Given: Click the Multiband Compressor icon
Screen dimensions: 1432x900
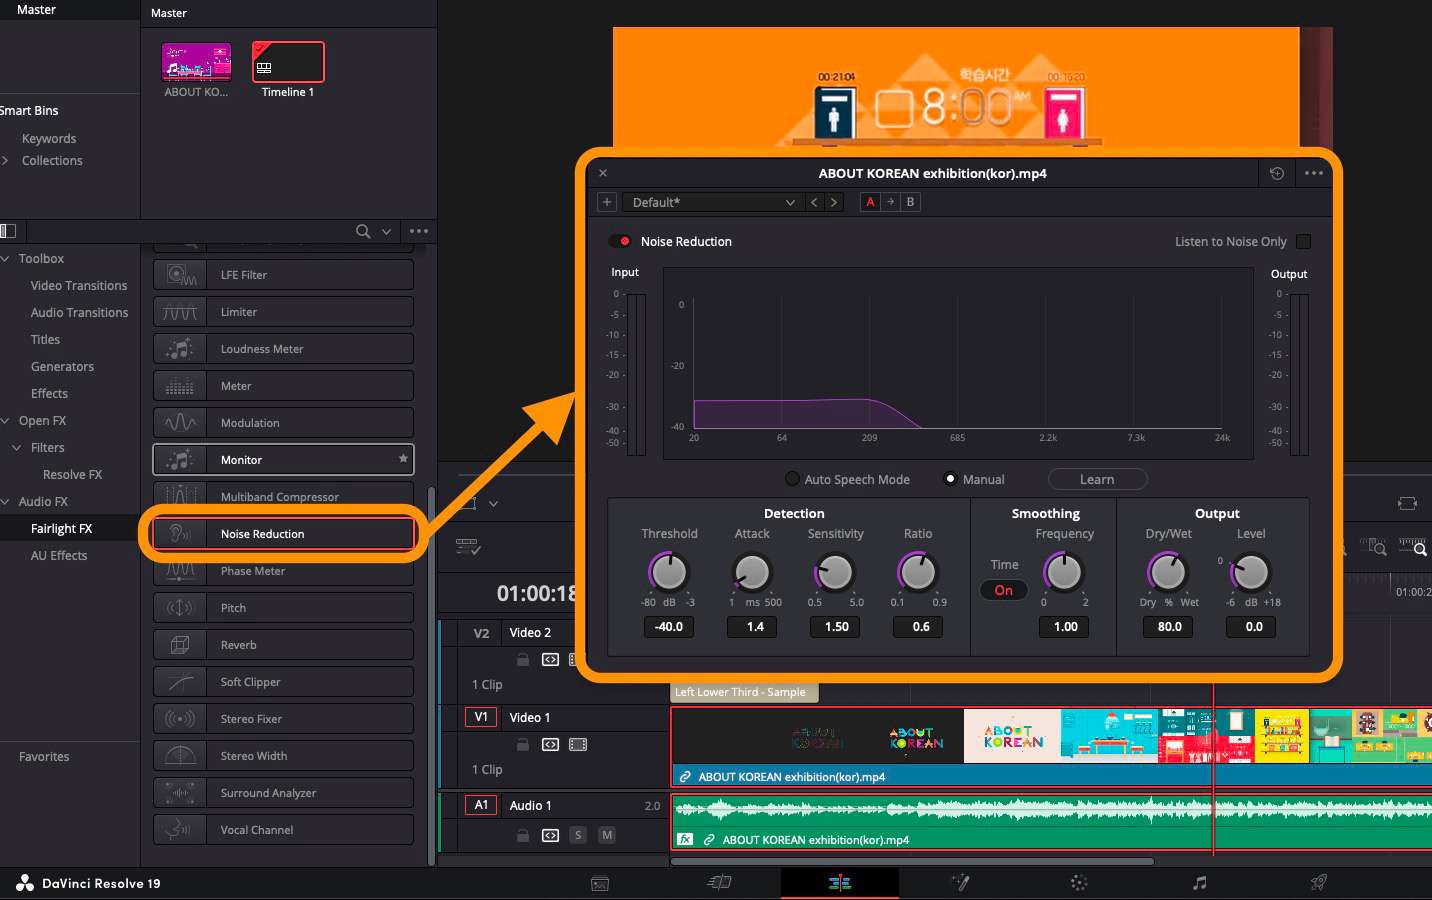Looking at the screenshot, I should point(180,496).
